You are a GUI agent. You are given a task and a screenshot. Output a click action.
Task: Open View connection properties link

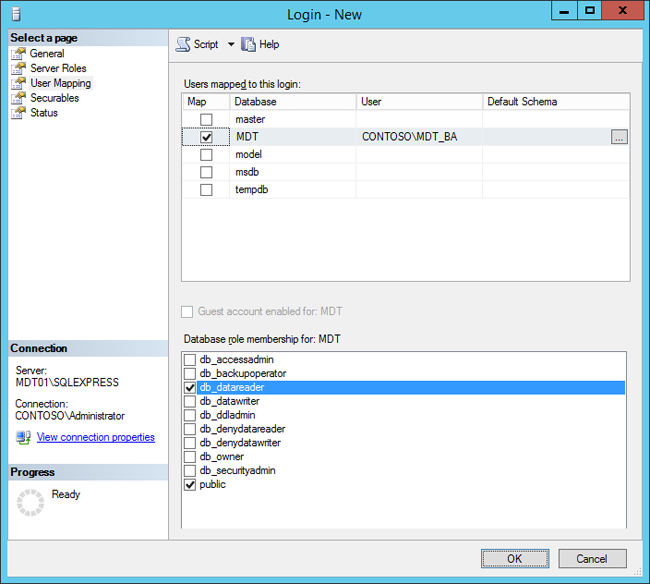pos(95,437)
